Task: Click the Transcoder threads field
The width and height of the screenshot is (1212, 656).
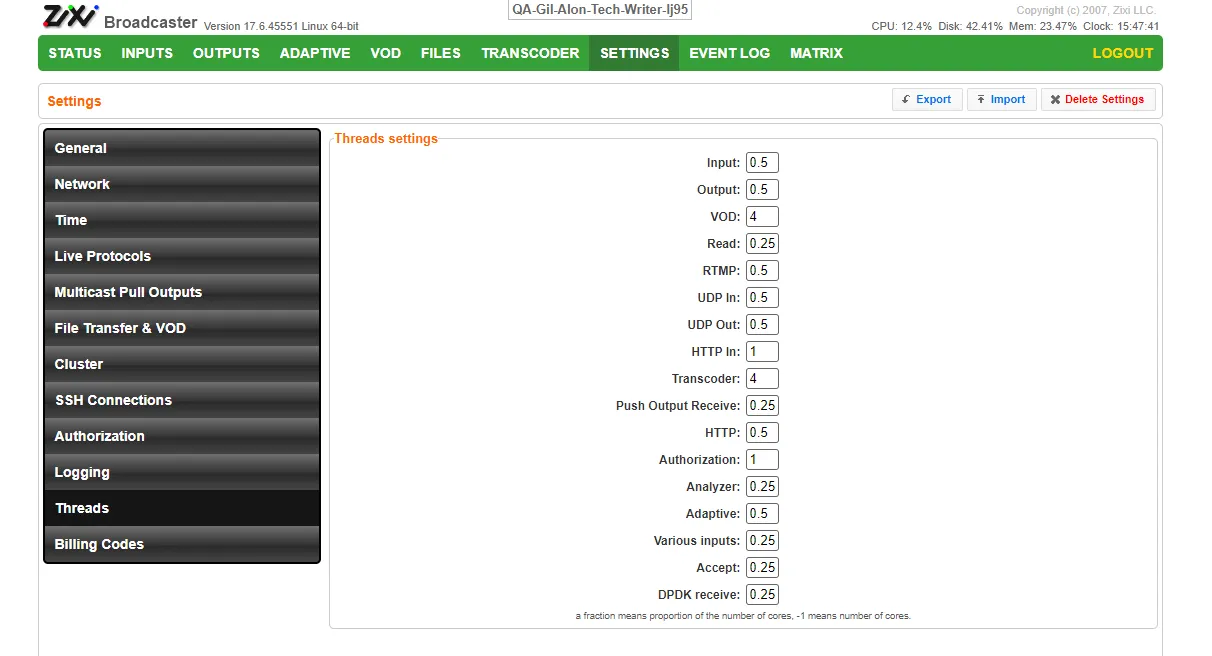Action: (x=762, y=379)
